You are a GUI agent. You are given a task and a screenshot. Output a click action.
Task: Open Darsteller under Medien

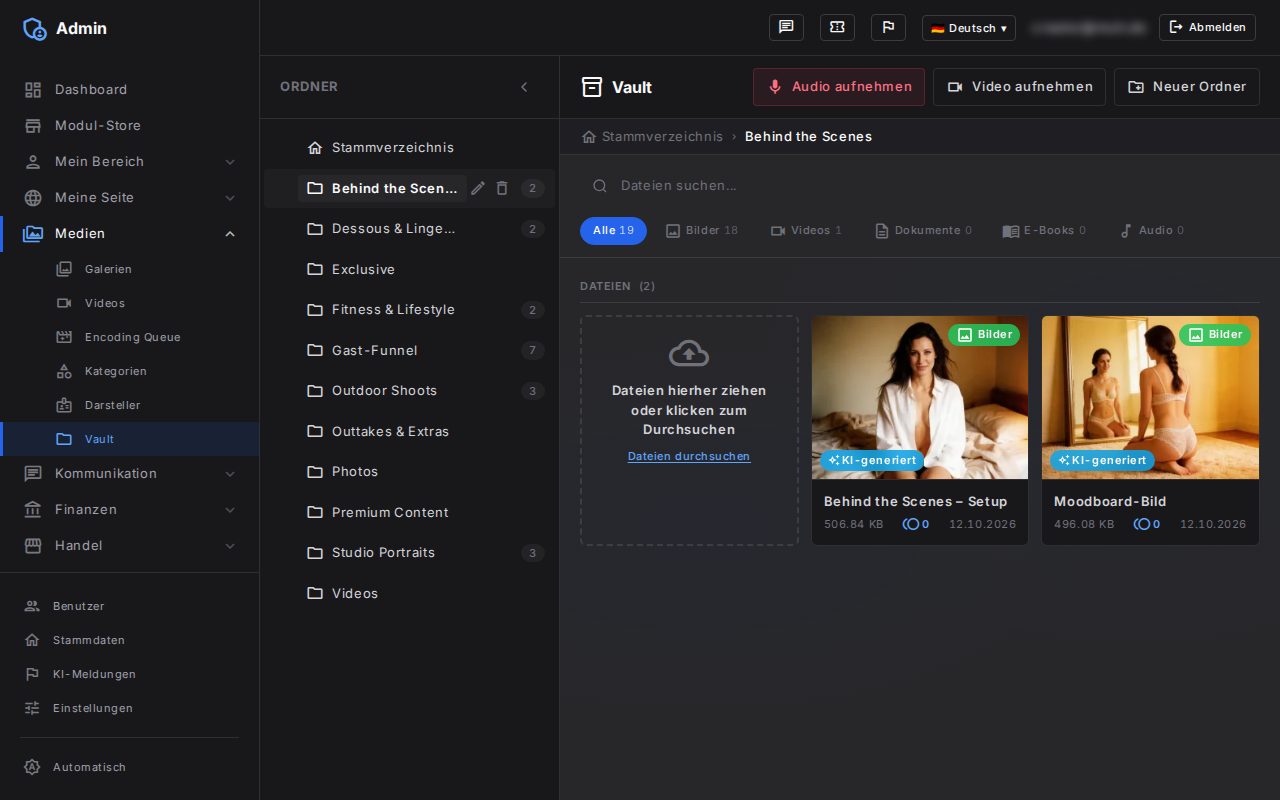pyautogui.click(x=130, y=405)
